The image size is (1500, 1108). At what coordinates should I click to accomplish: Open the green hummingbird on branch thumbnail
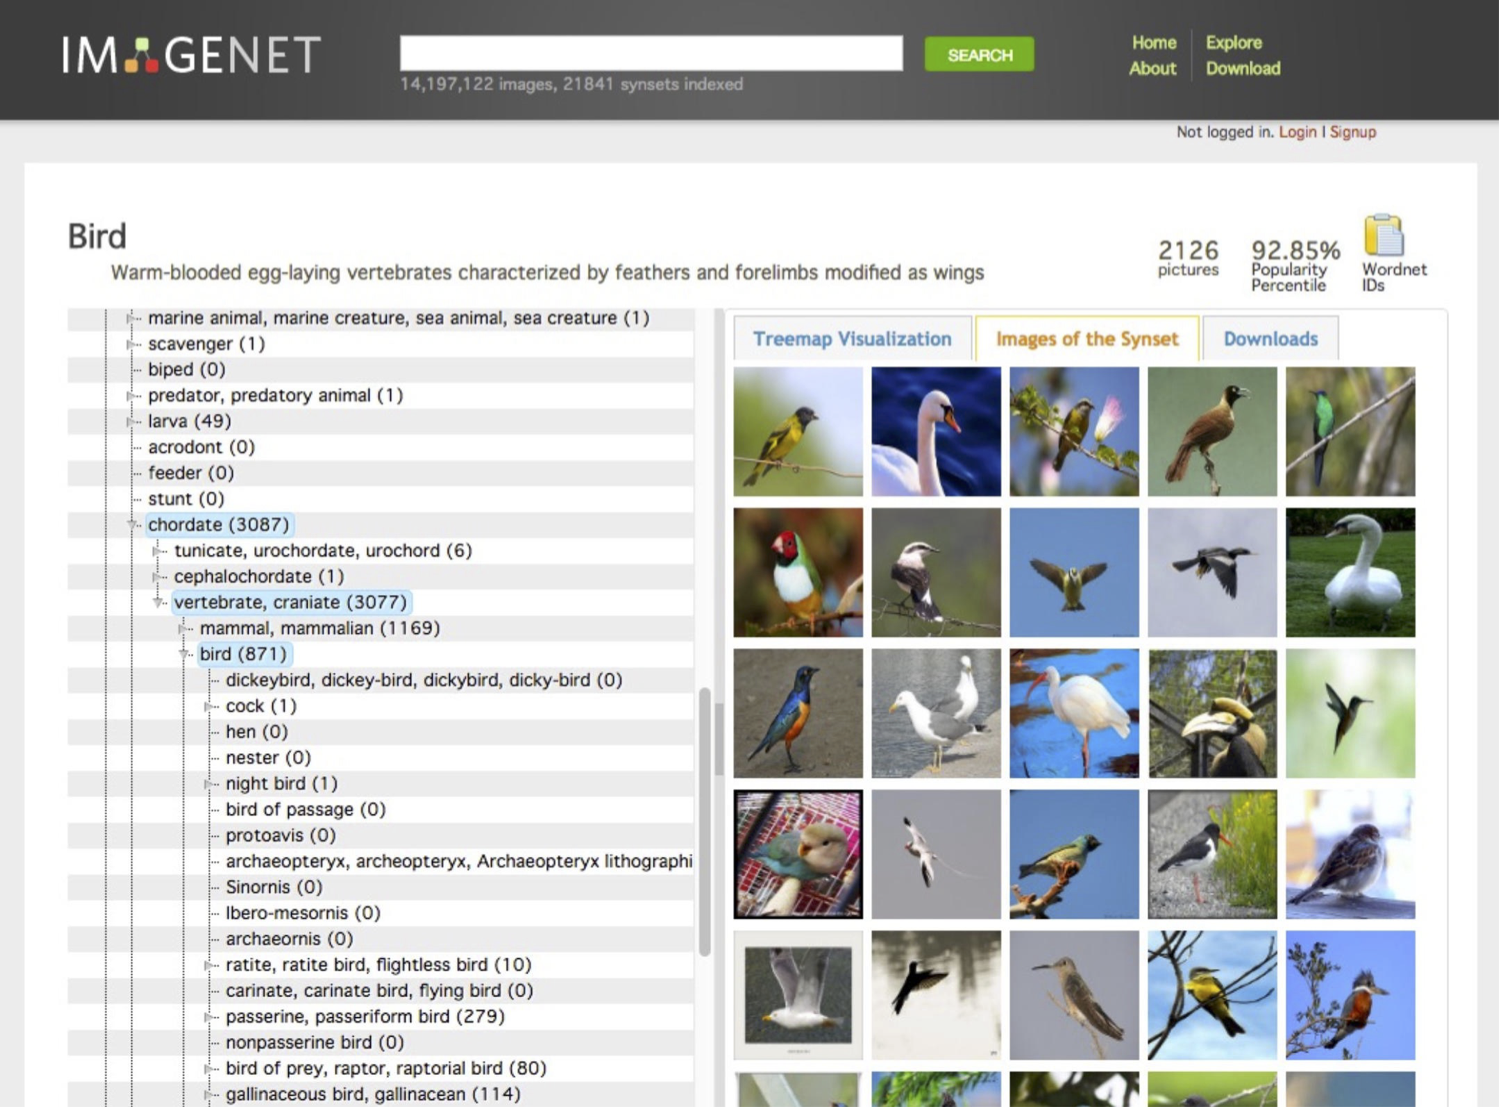(x=1350, y=432)
